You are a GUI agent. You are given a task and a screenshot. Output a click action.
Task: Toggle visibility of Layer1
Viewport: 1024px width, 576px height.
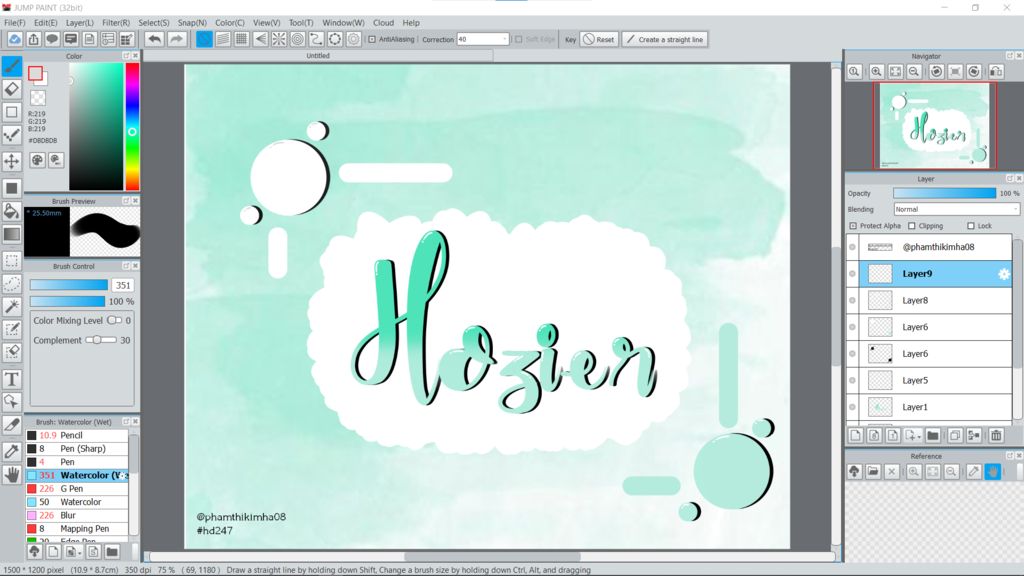click(852, 407)
